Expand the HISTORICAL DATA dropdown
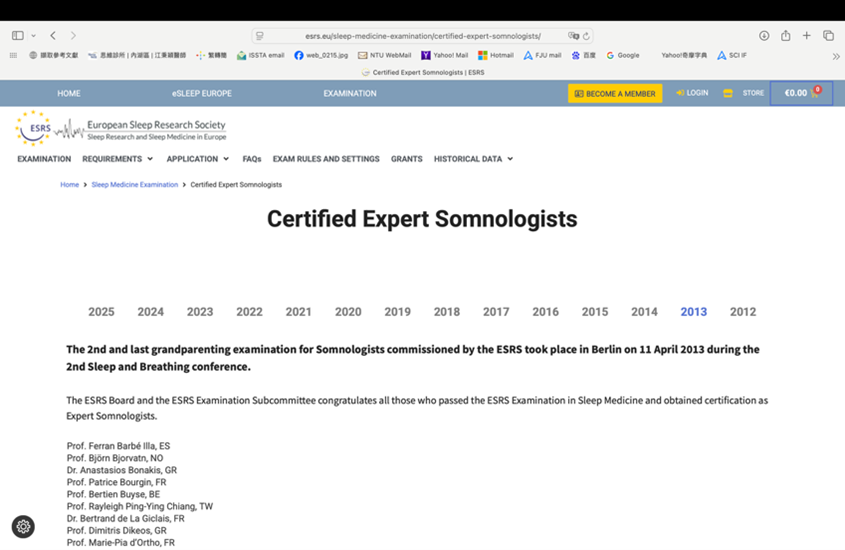 coord(473,159)
